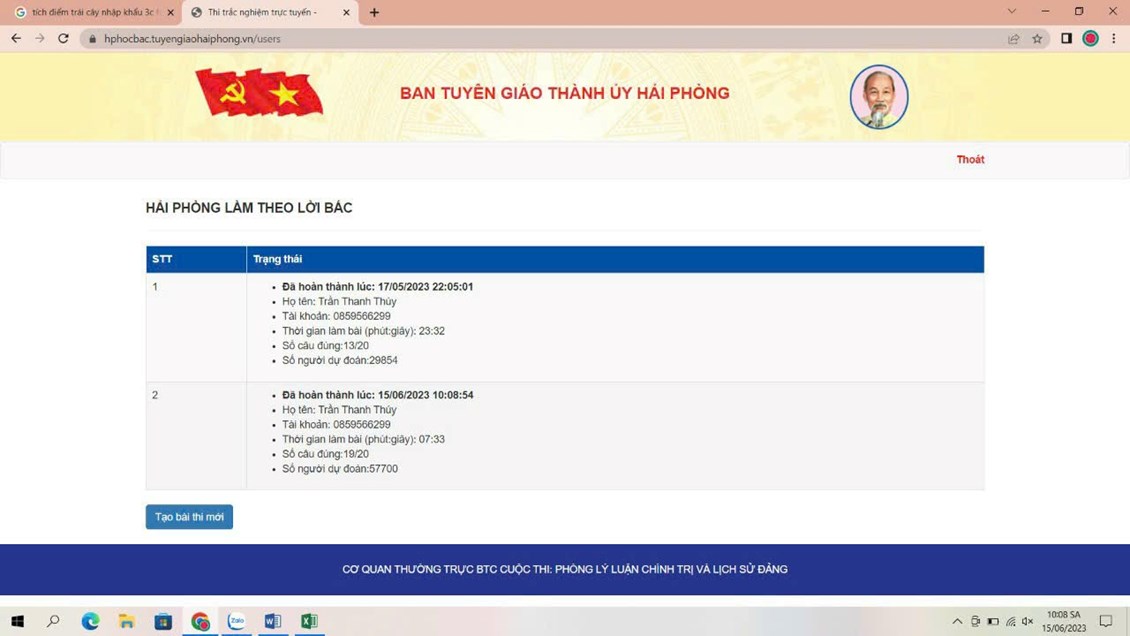Select the Thi trắc nghiệm trực tuyến tab
Viewport: 1130px width, 636px height.
(262, 13)
